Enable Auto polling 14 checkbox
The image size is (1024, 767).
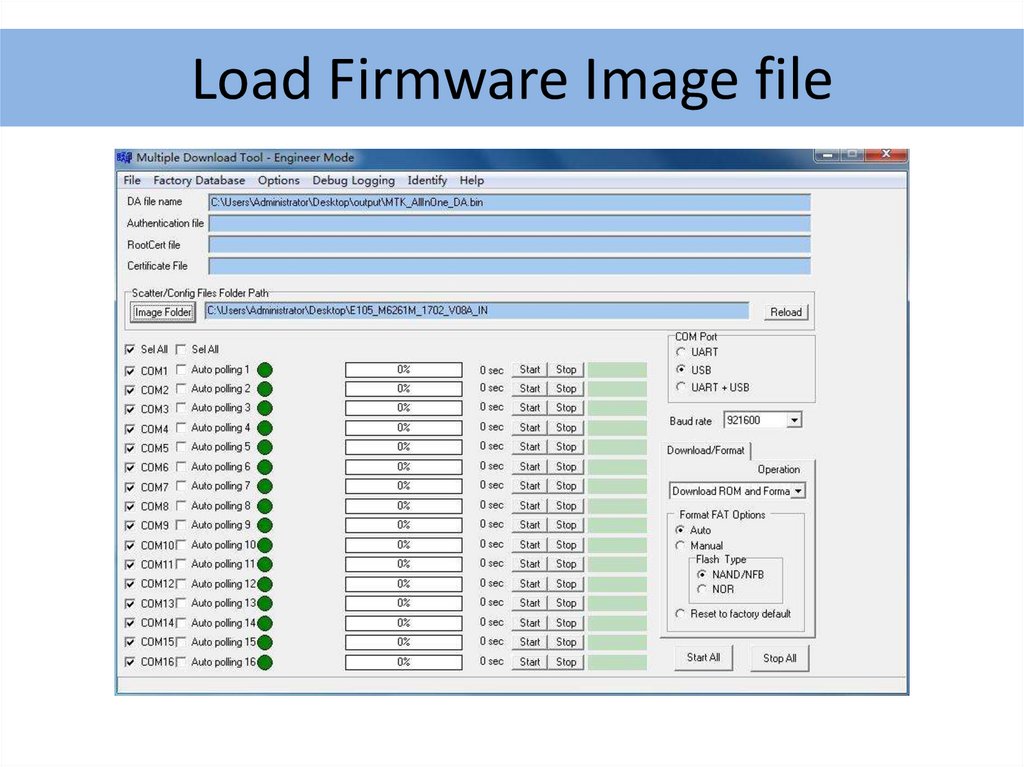click(181, 623)
